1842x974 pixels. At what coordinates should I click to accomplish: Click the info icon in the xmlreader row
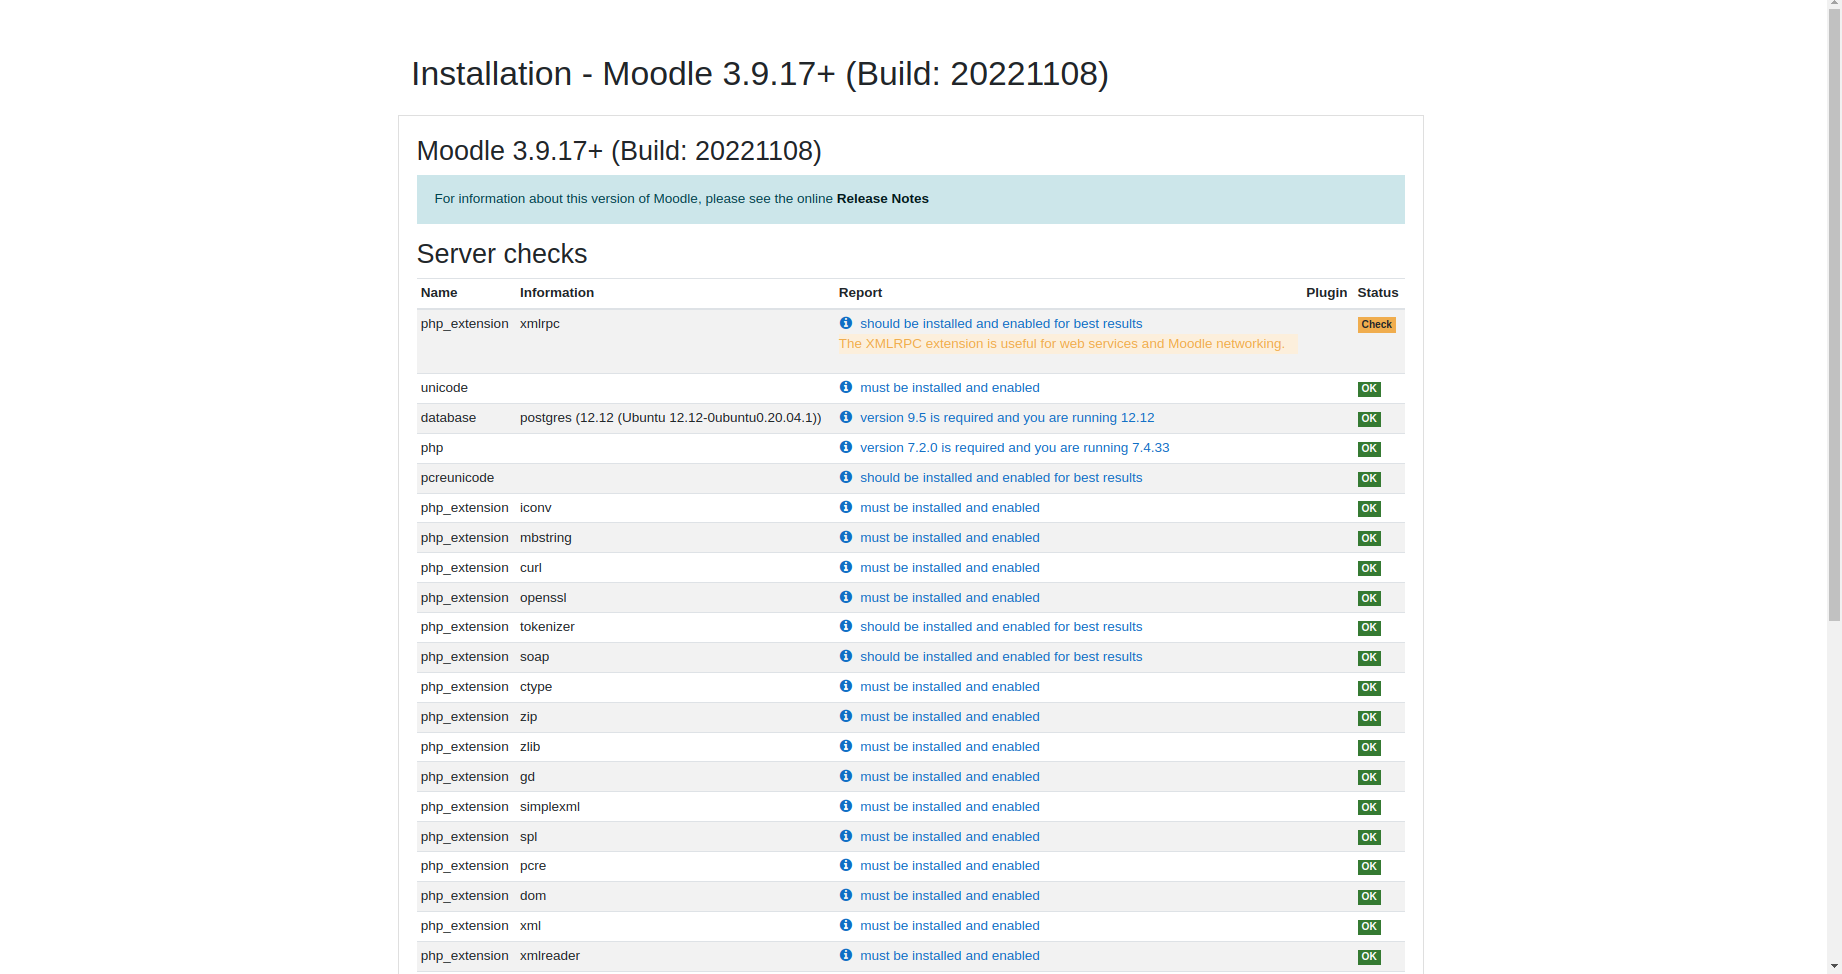pyautogui.click(x=846, y=955)
